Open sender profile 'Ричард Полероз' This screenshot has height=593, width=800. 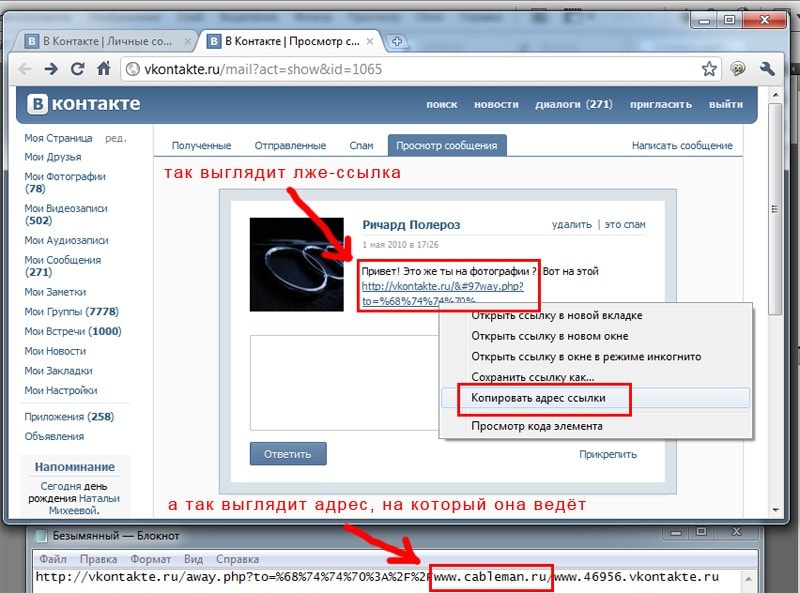(x=411, y=225)
